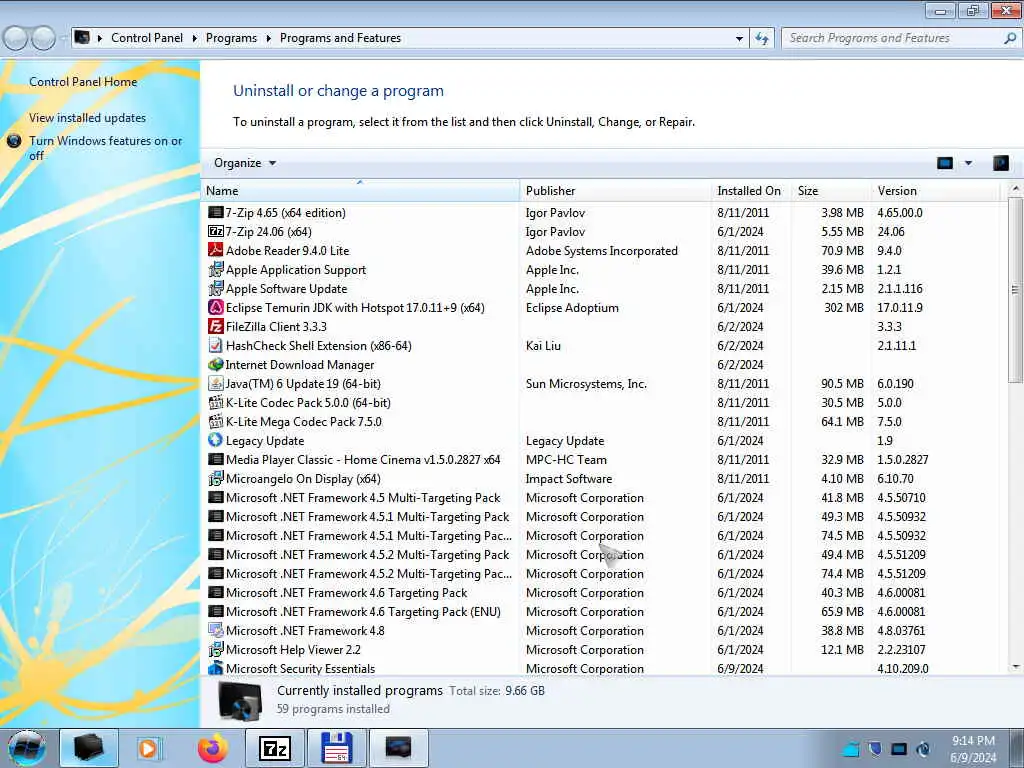Select the Apple Software Update icon

[x=216, y=288]
